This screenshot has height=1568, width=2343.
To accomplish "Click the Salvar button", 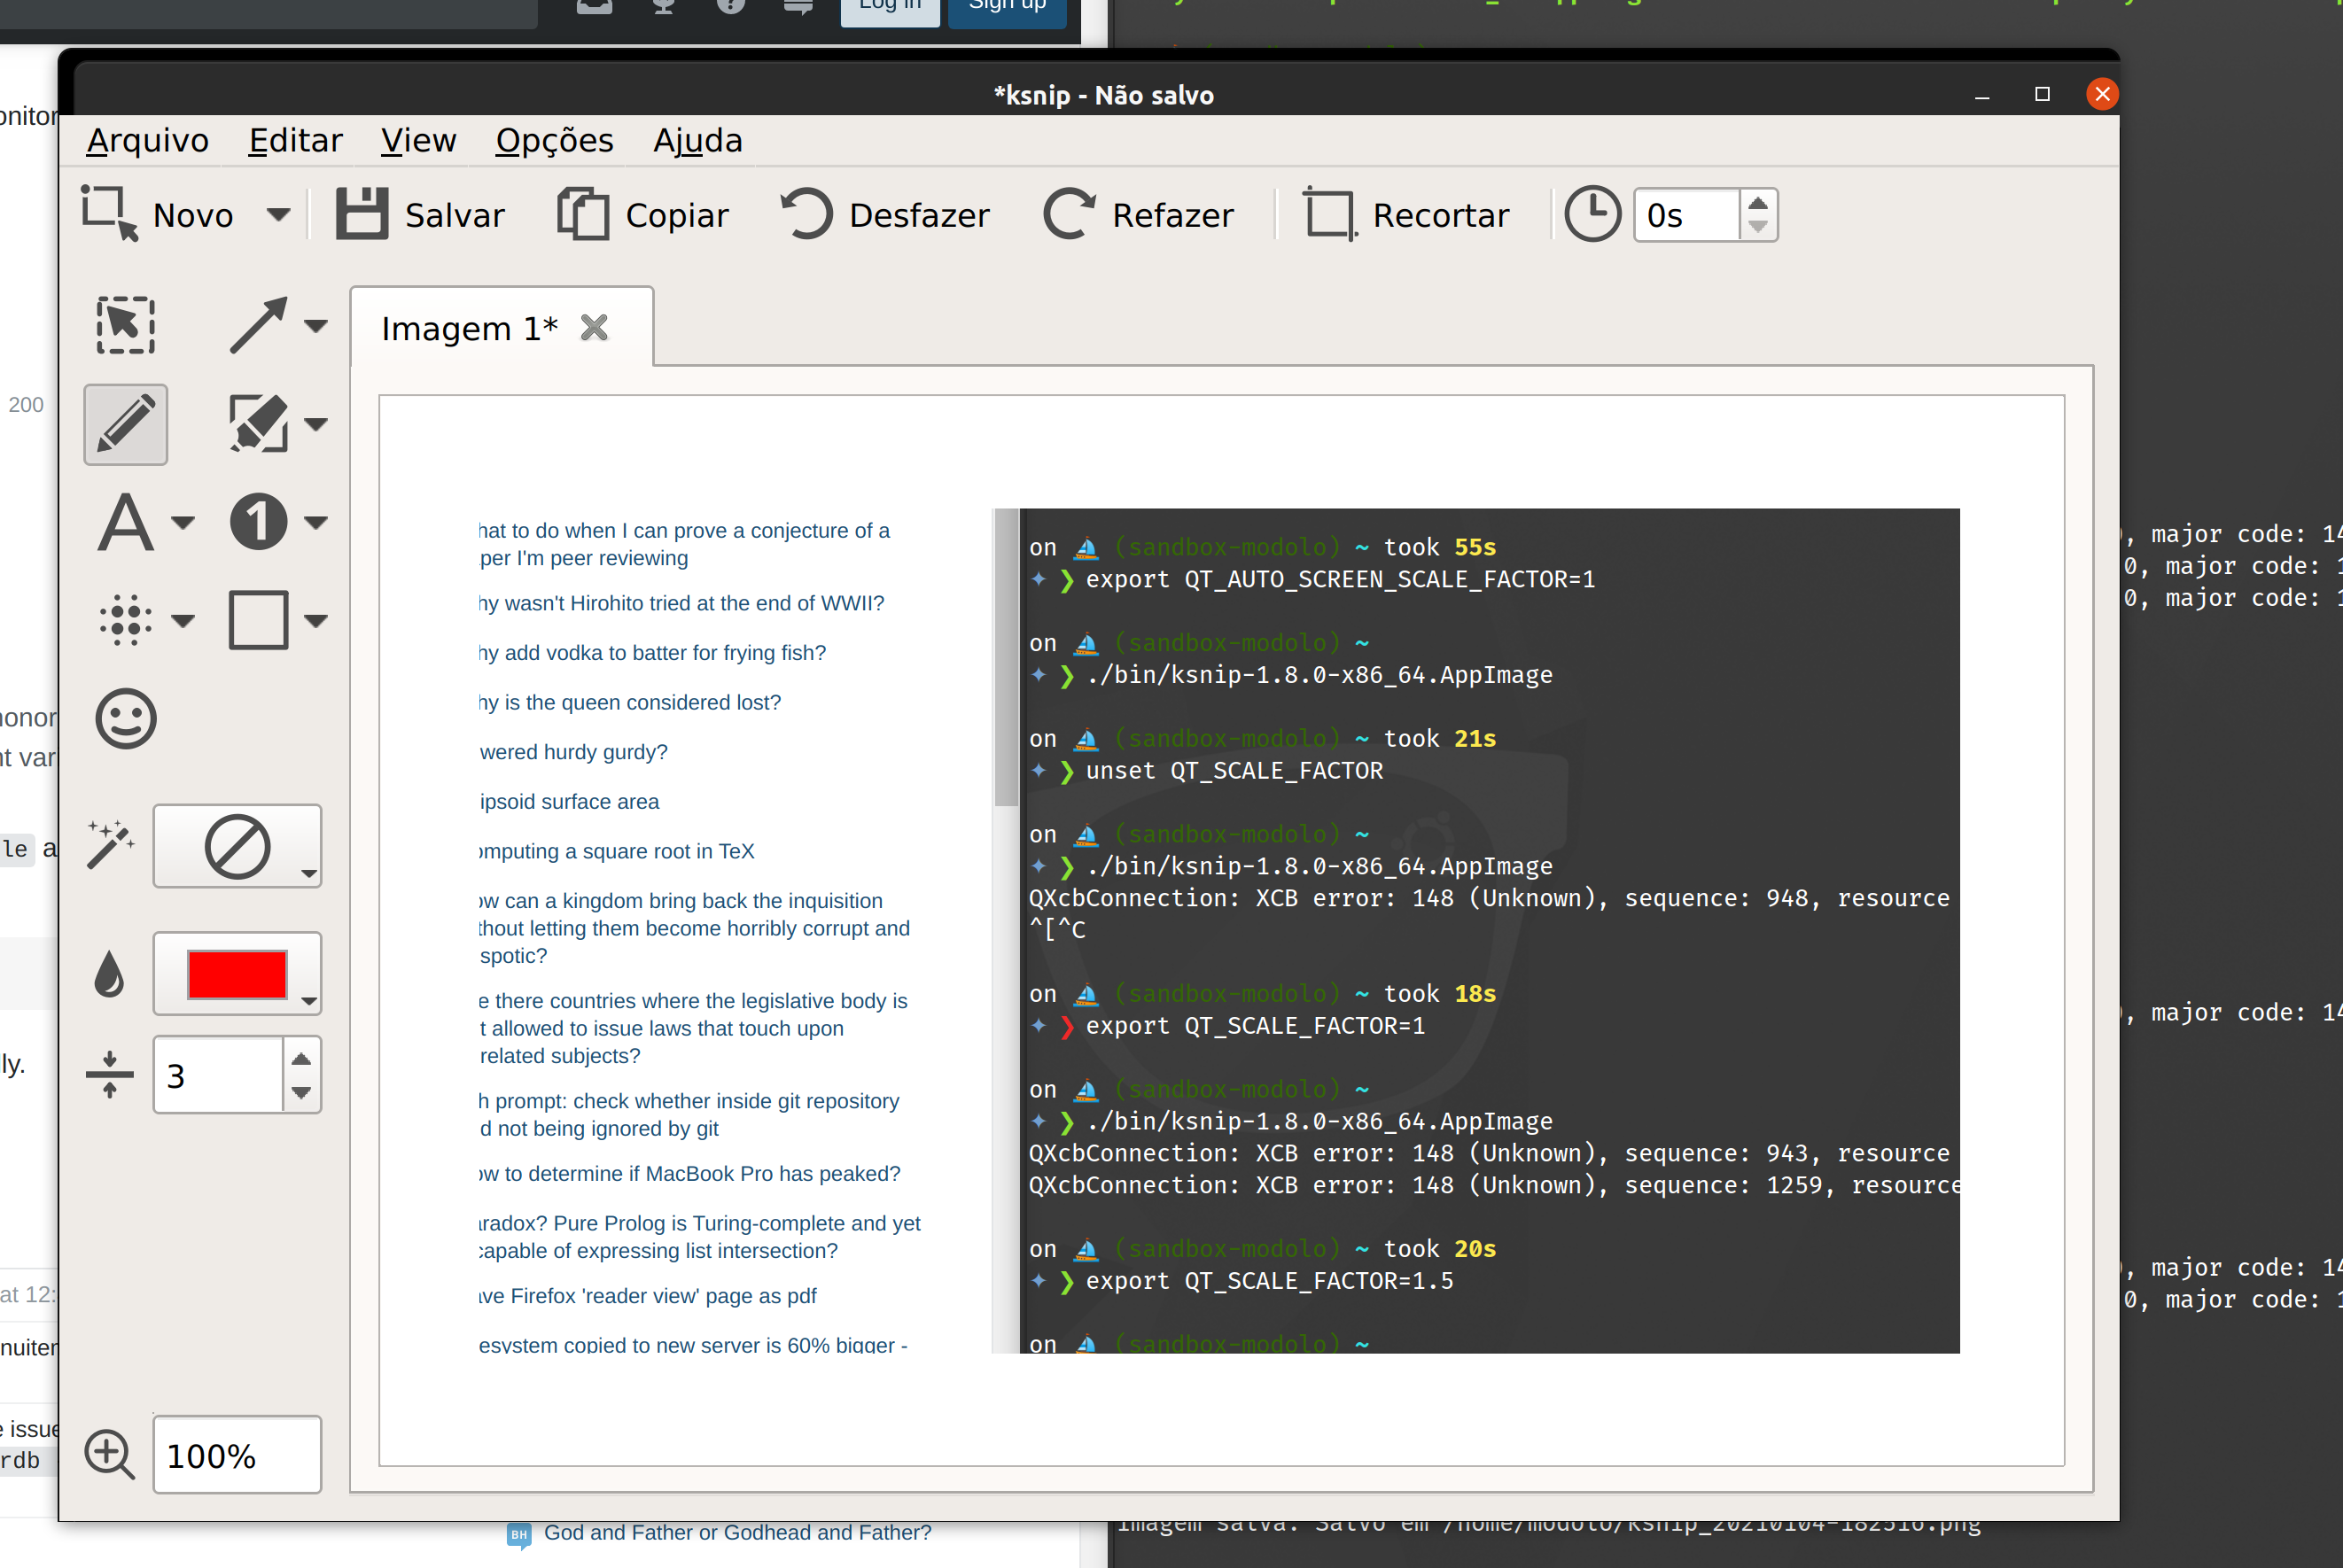I will 420,214.
